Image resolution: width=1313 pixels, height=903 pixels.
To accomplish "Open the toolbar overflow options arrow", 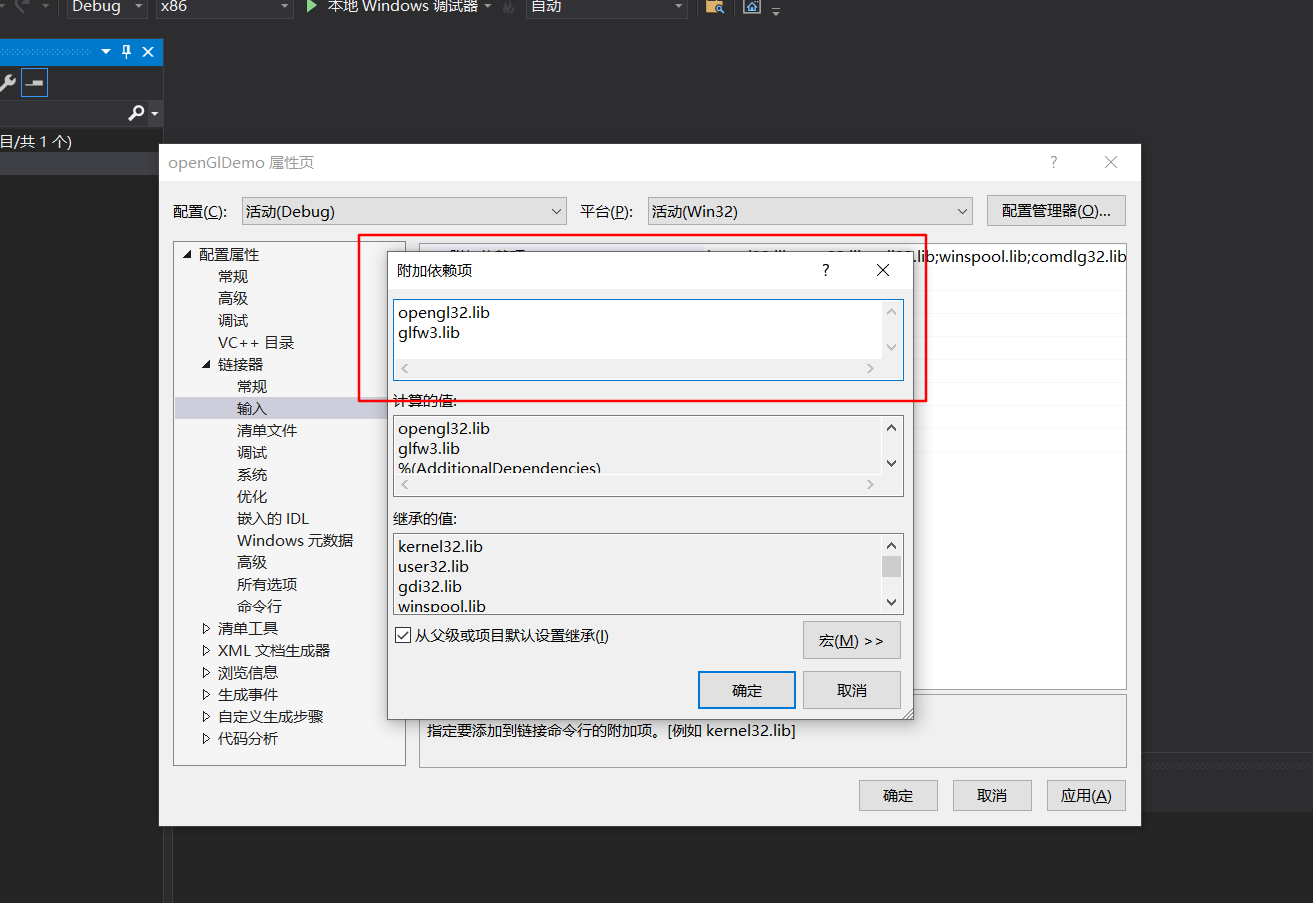I will pos(776,11).
